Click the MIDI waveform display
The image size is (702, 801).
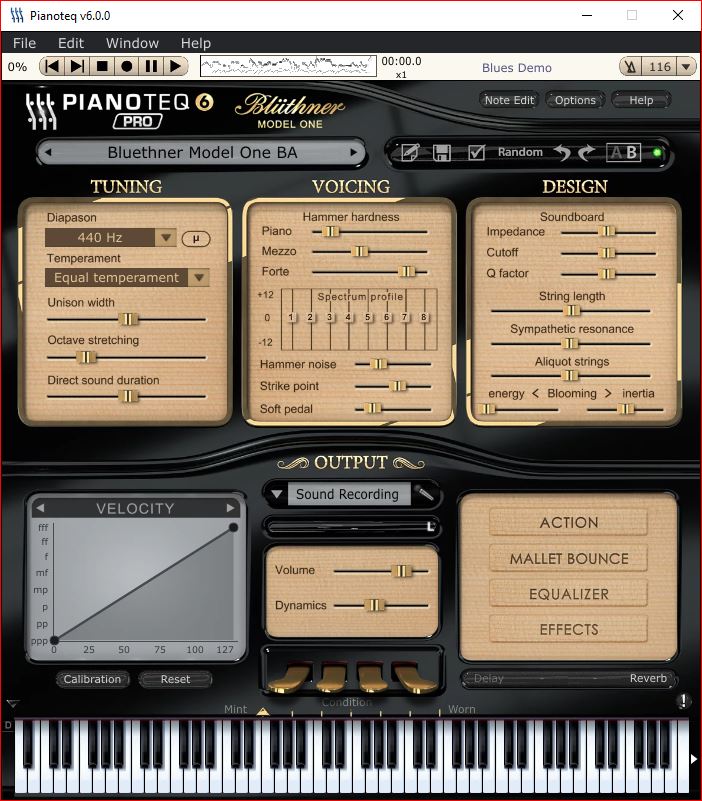(288, 66)
